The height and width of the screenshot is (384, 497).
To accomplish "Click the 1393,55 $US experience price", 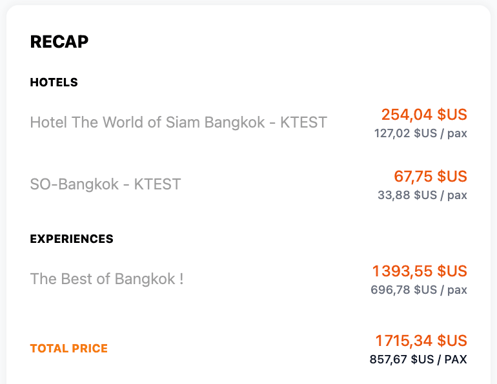I will (420, 271).
